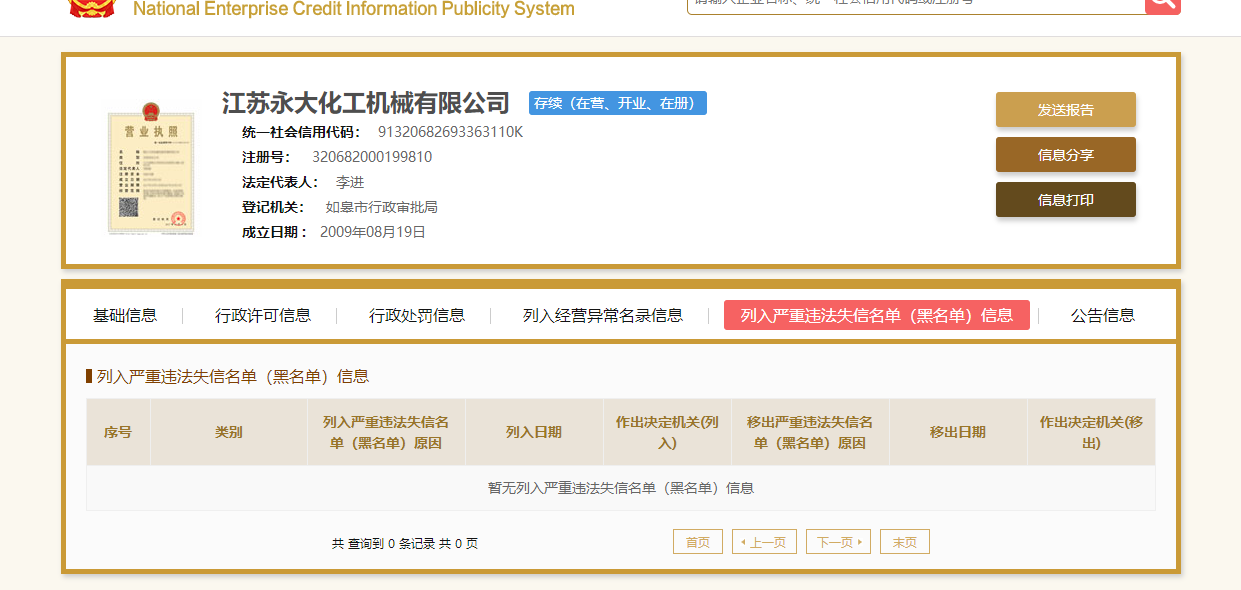
Task: Click the 移出日期 column header
Action: [x=958, y=432]
